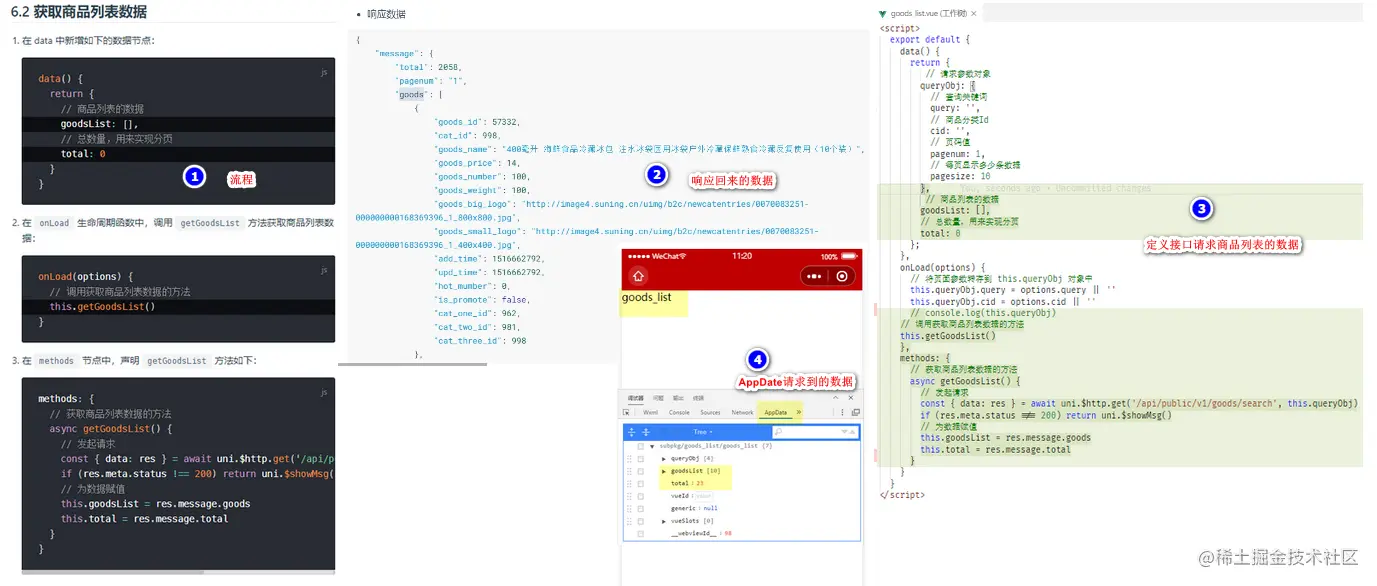The width and height of the screenshot is (1377, 586).
Task: Expand the queryObj node
Action: pyautogui.click(x=664, y=459)
